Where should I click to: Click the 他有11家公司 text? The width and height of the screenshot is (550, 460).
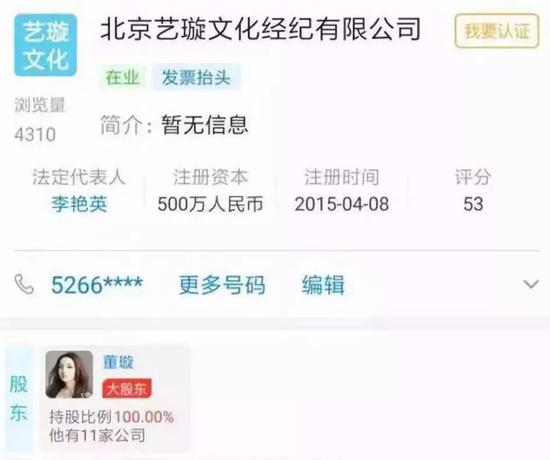click(x=97, y=435)
